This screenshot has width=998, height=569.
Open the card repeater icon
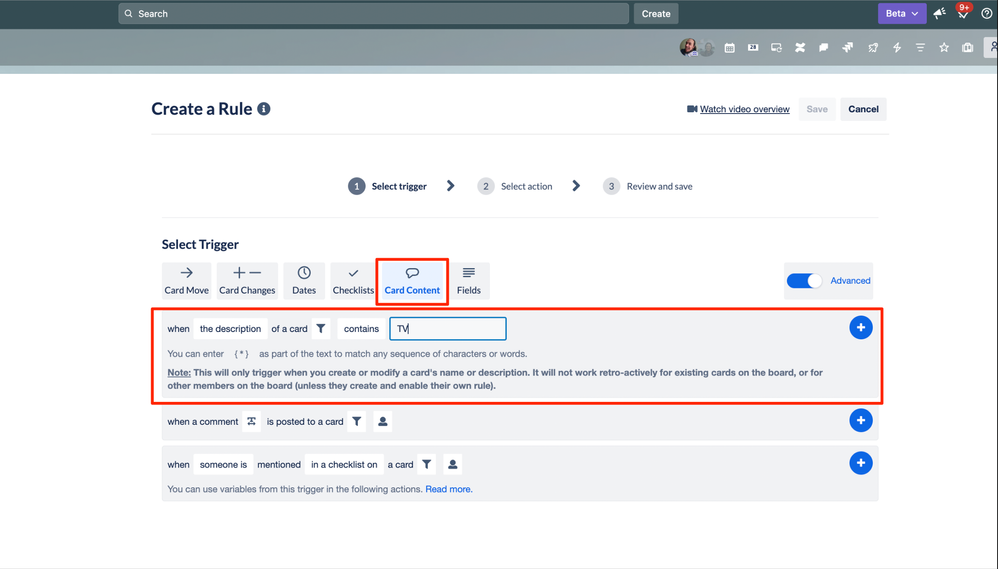coord(777,48)
